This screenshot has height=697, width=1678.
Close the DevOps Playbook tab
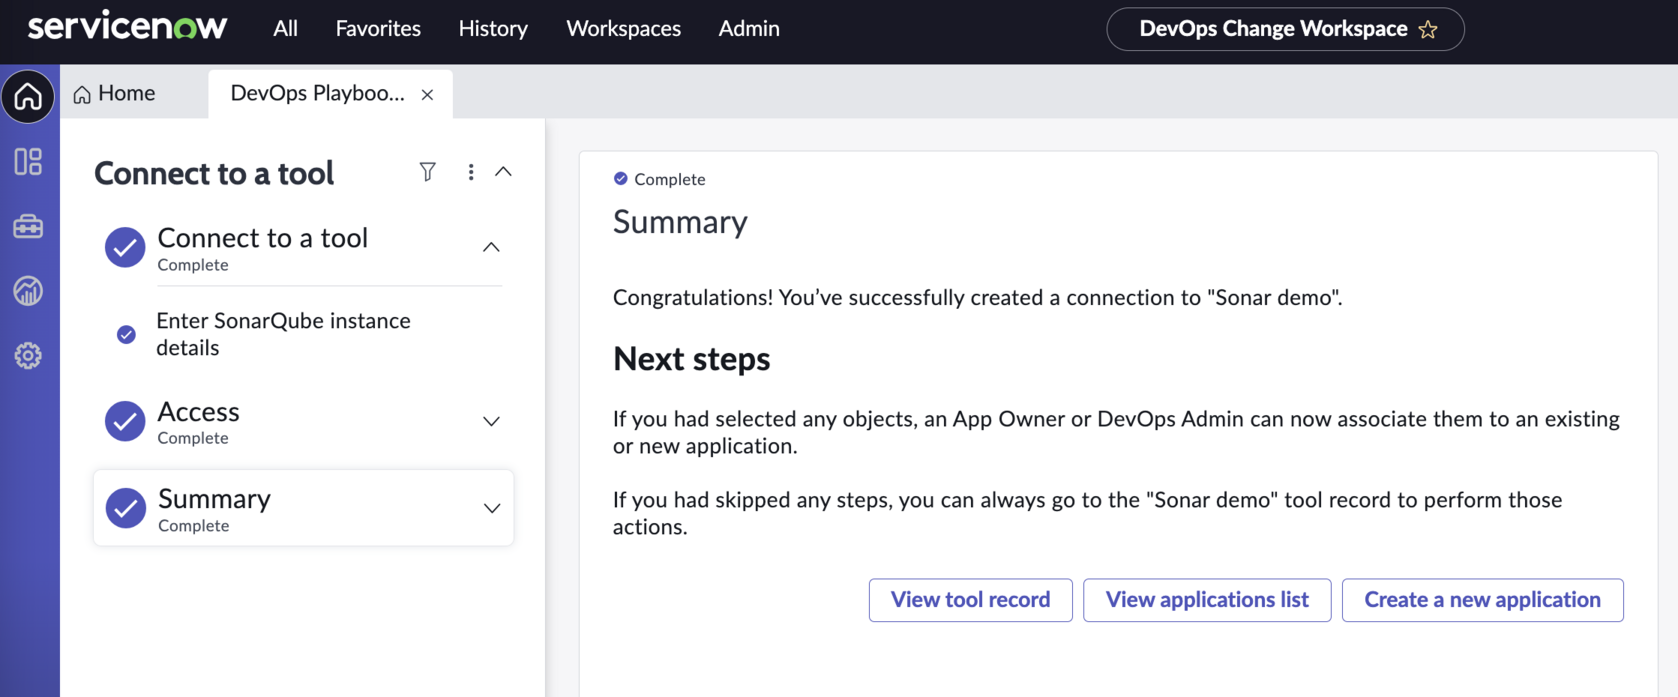tap(427, 94)
